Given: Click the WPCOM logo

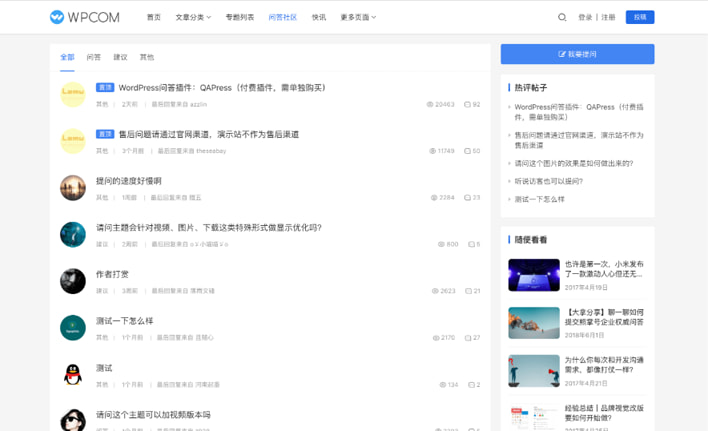Looking at the screenshot, I should (84, 17).
